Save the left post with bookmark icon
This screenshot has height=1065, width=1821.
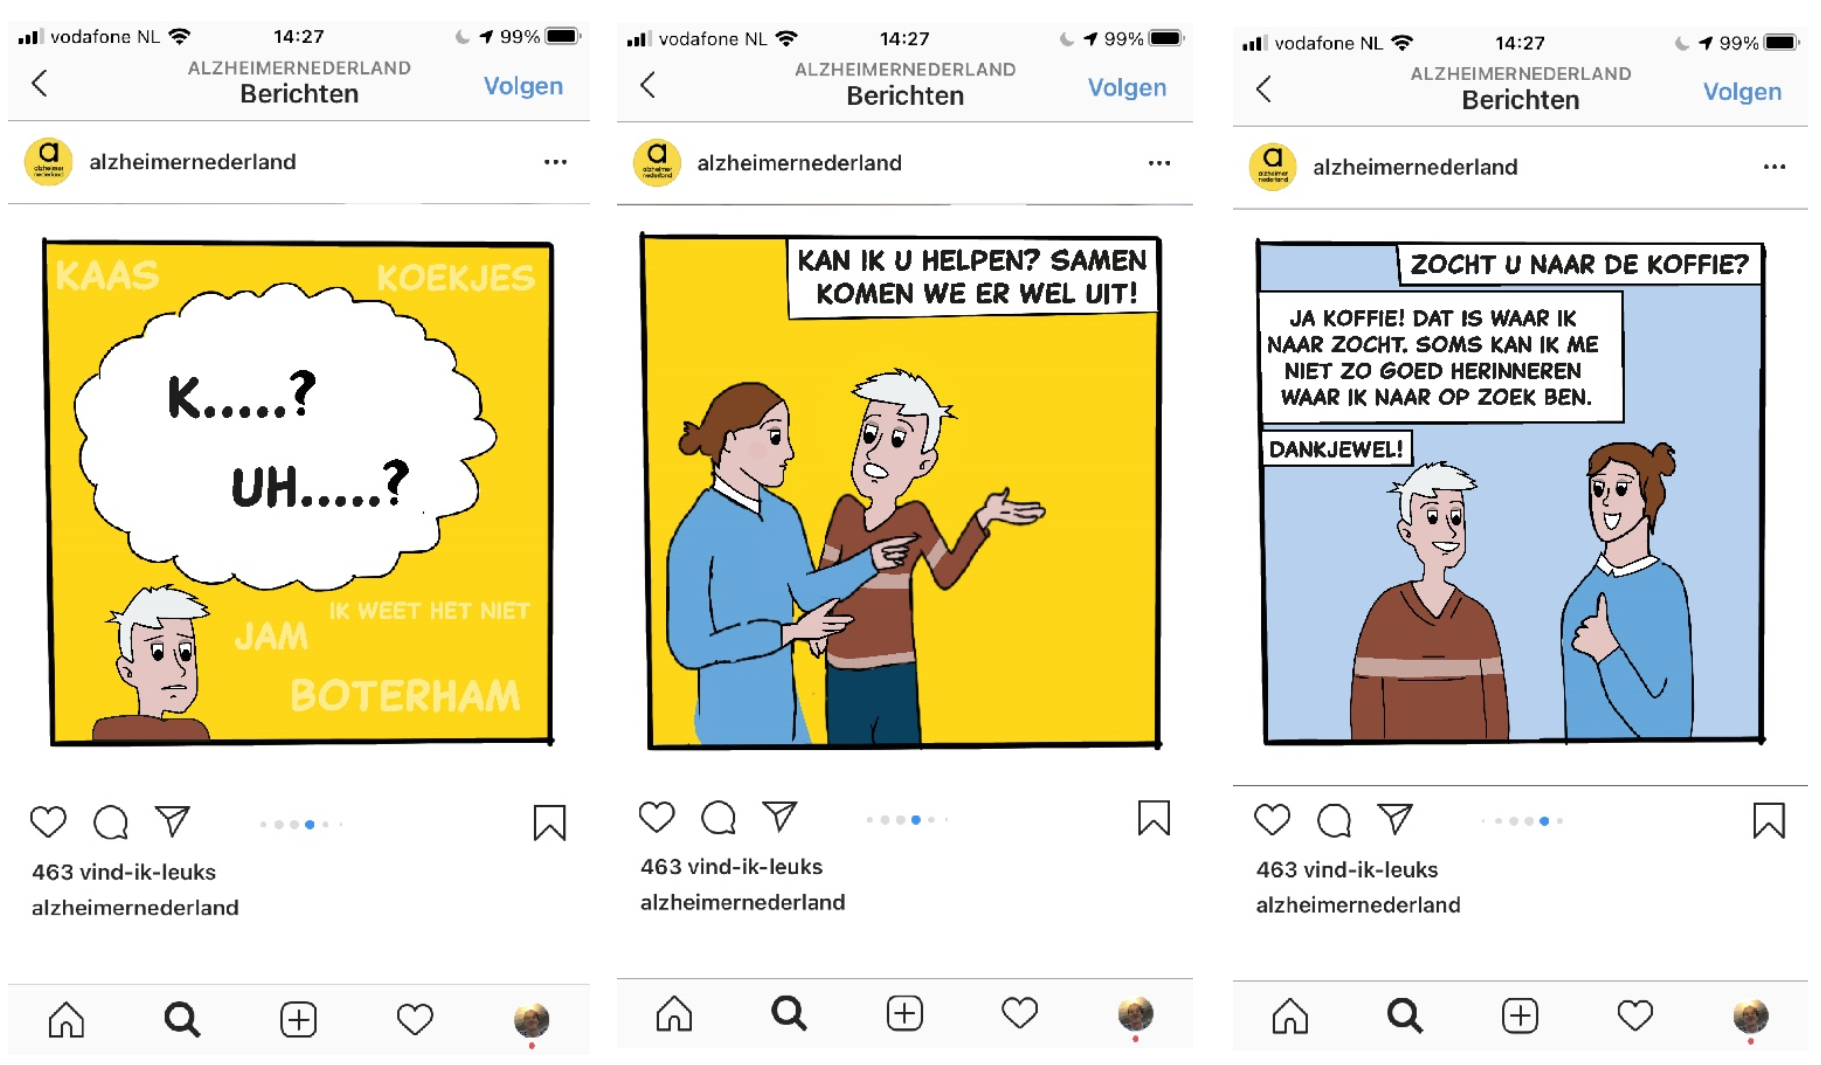point(549,823)
